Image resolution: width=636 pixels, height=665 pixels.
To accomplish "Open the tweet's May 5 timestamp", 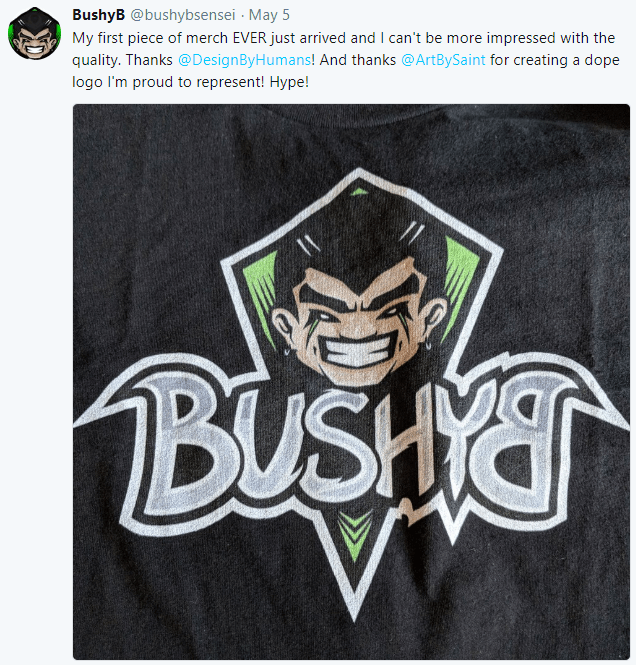I will [269, 15].
